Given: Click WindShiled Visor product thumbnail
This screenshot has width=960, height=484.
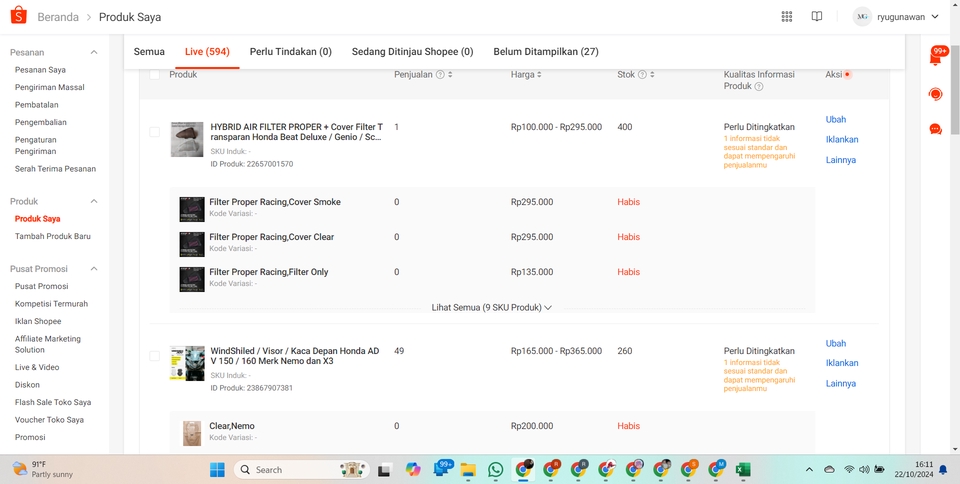Looking at the screenshot, I should (187, 363).
